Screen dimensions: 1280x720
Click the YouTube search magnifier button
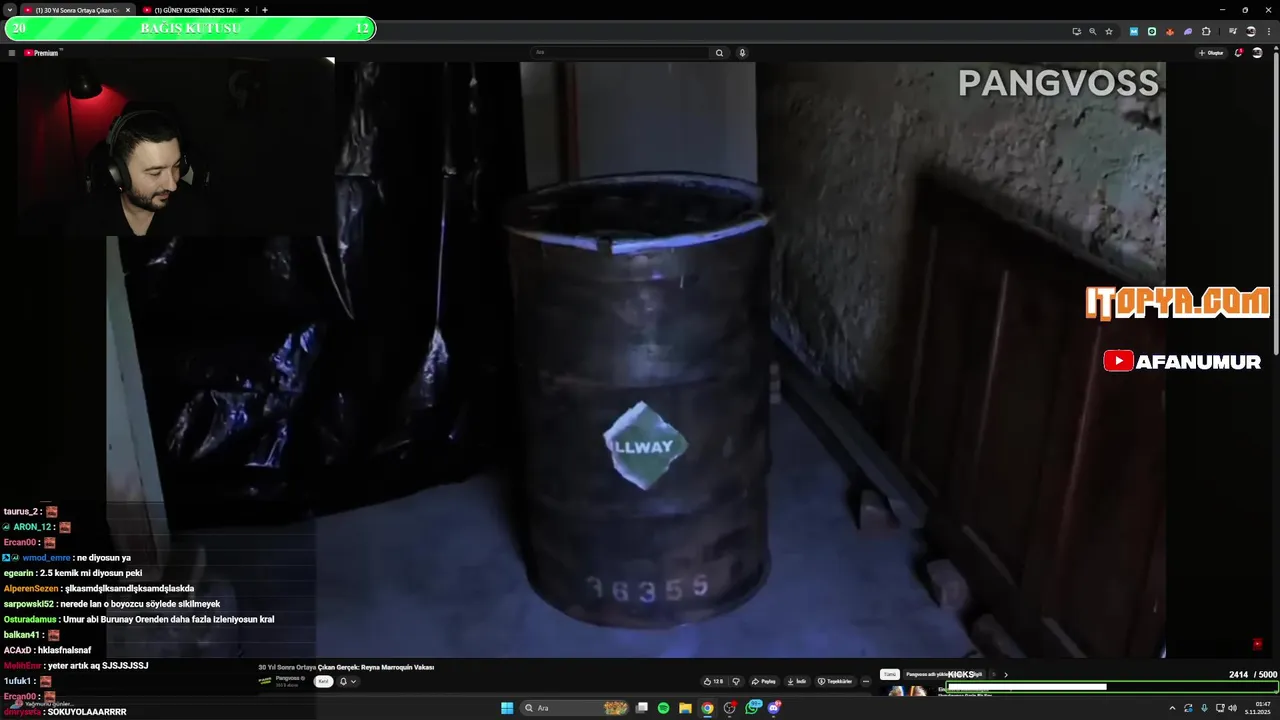pyautogui.click(x=719, y=53)
